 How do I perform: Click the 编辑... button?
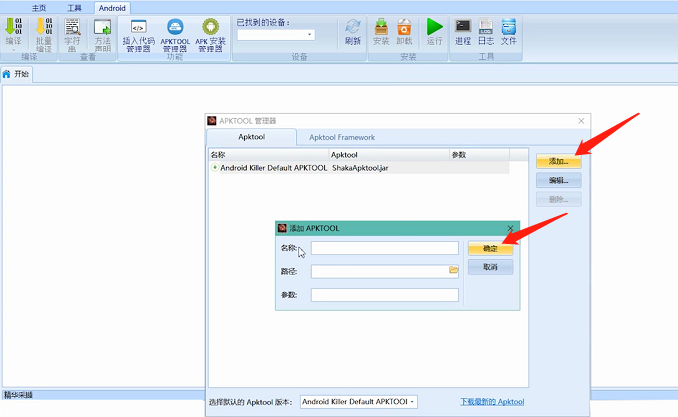(559, 180)
